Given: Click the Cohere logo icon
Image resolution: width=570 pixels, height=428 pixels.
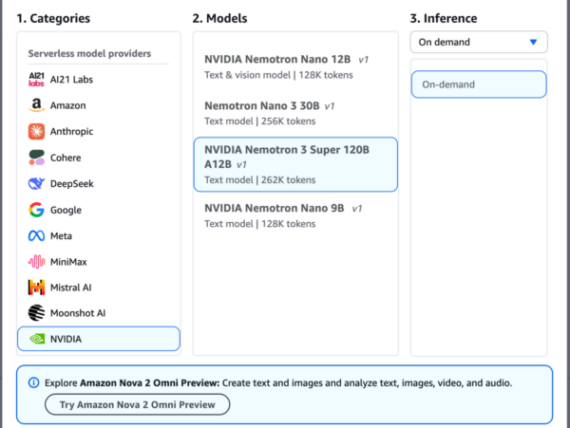Looking at the screenshot, I should [x=36, y=157].
